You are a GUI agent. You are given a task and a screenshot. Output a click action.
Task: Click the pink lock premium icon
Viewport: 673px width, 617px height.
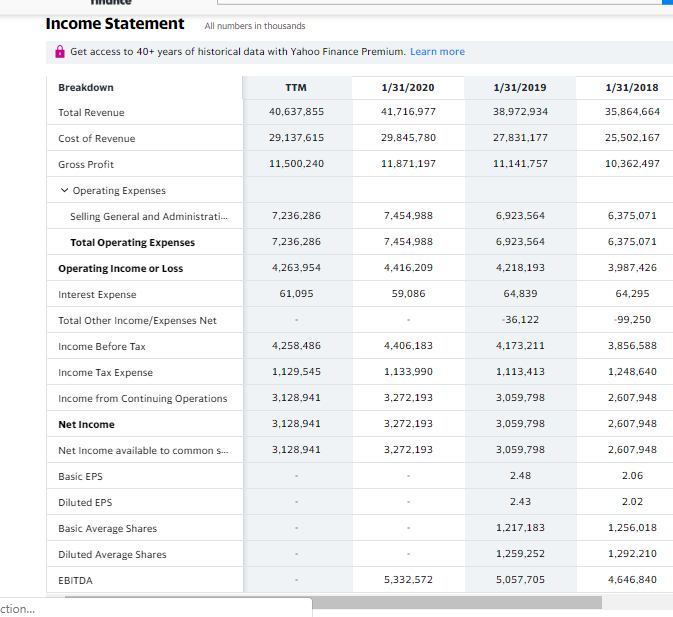60,51
